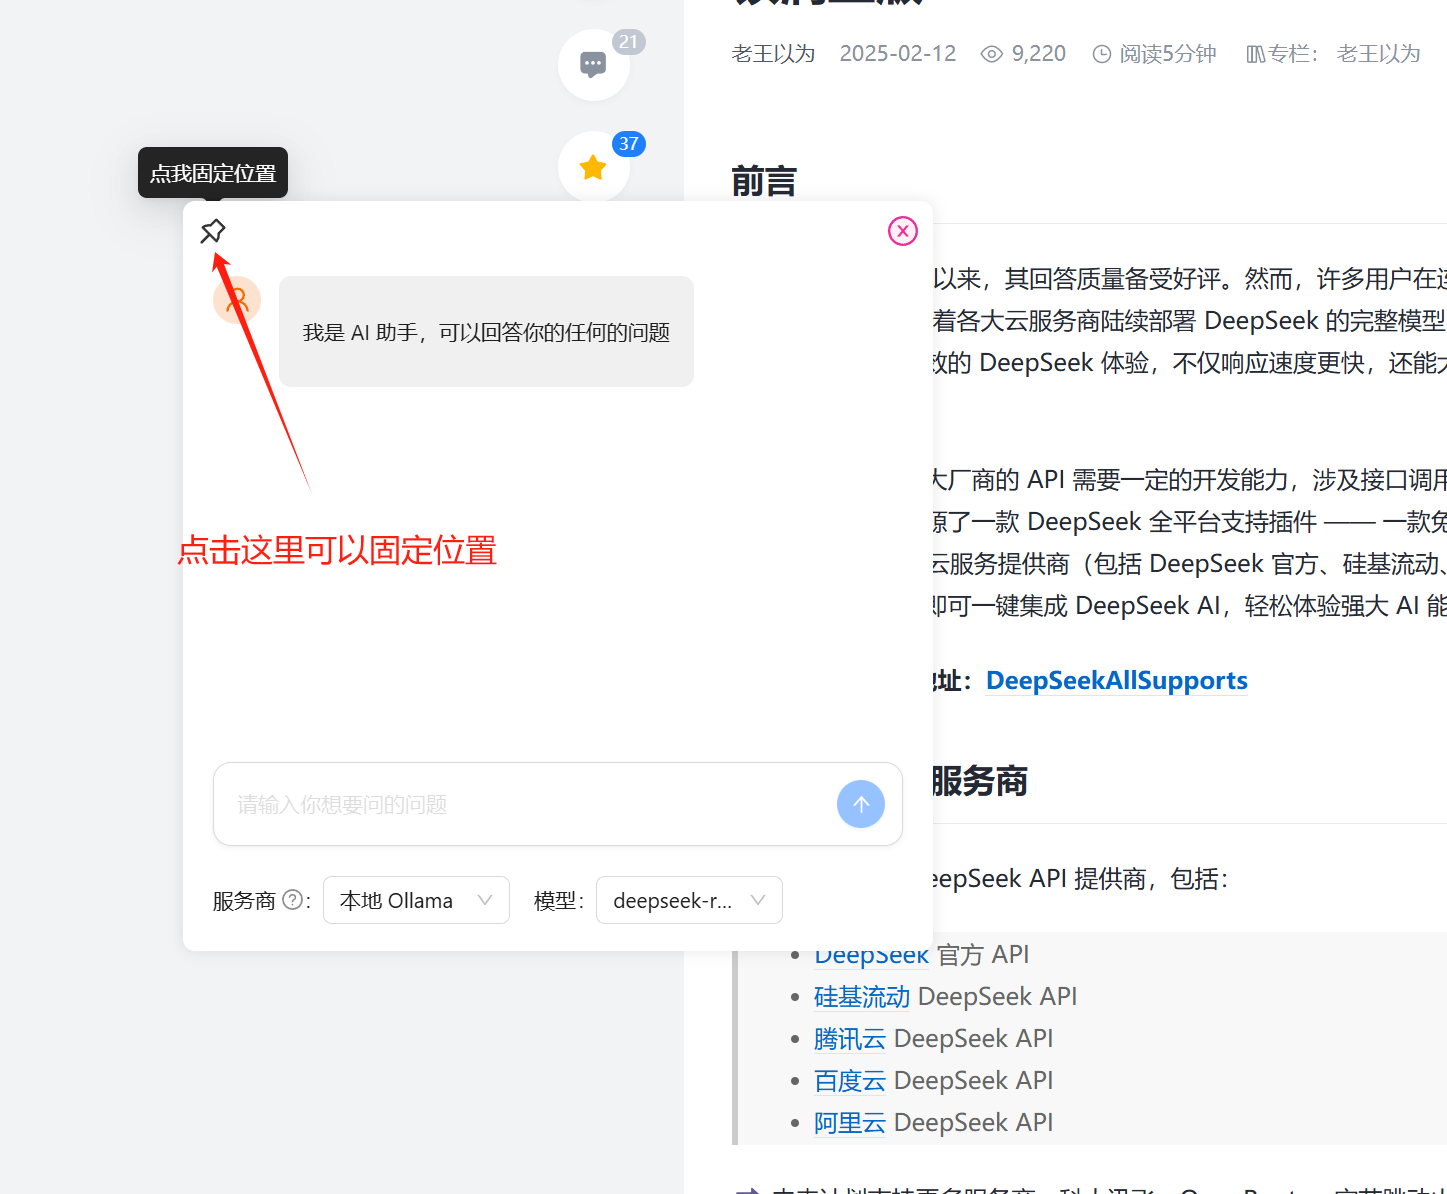Click the 阅读5分钟 reading time

coord(1168,54)
